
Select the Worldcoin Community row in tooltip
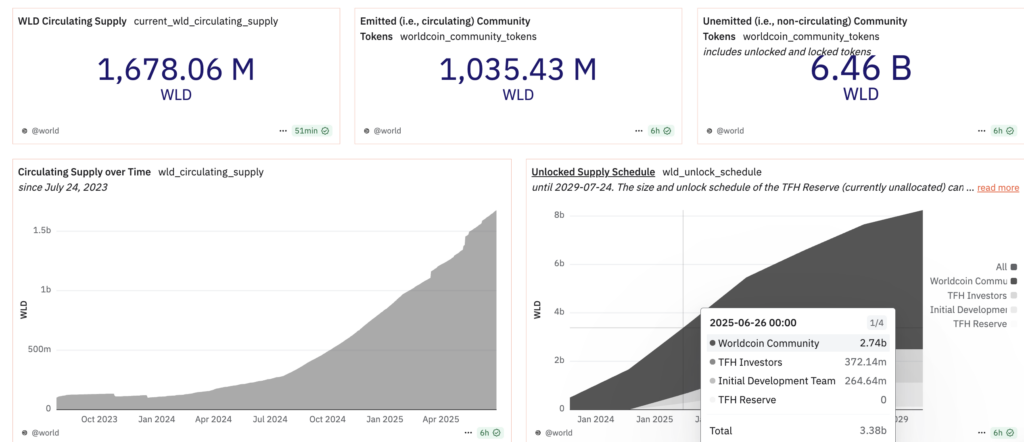[x=797, y=343]
